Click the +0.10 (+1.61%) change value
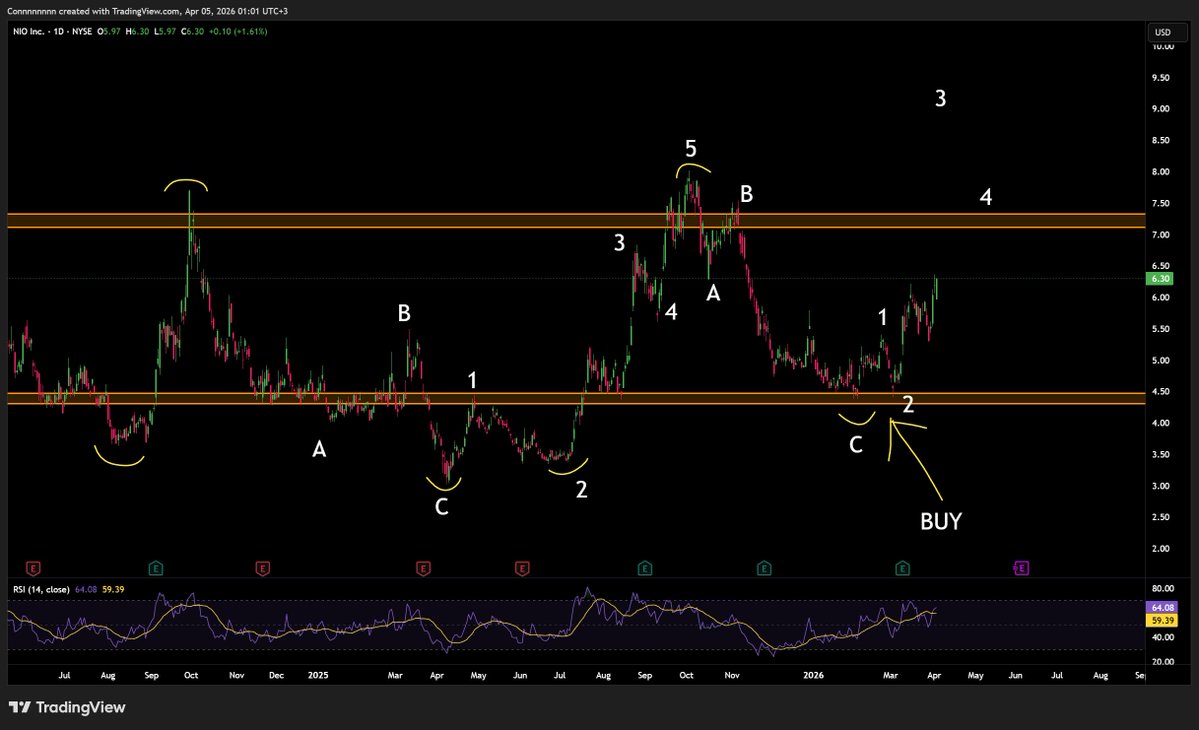The image size is (1199, 730). (x=238, y=31)
